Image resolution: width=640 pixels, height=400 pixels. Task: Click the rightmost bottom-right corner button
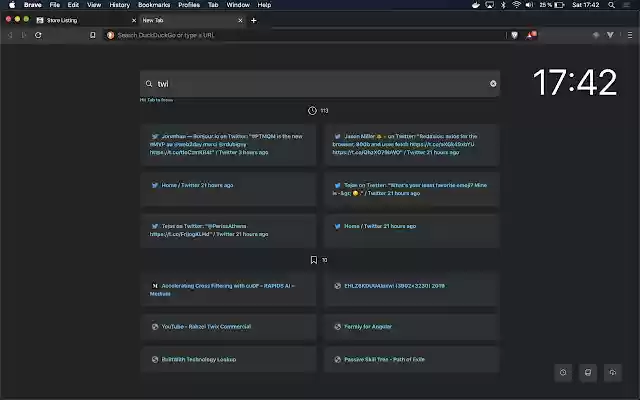click(613, 372)
